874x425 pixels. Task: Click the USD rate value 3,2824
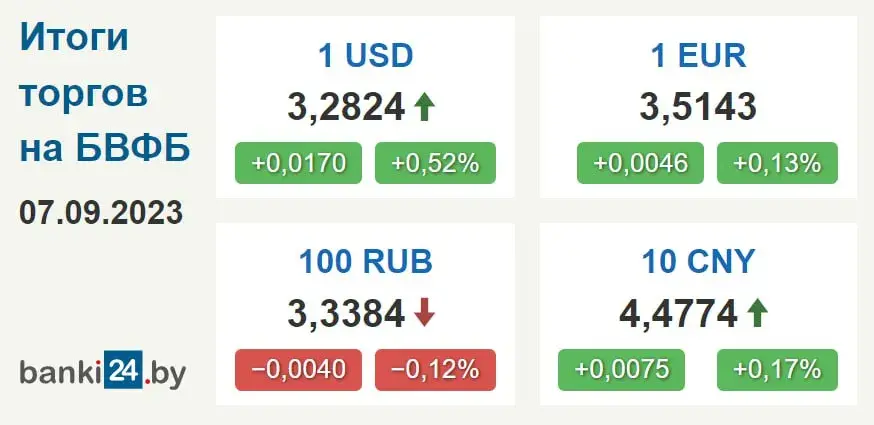(x=346, y=107)
